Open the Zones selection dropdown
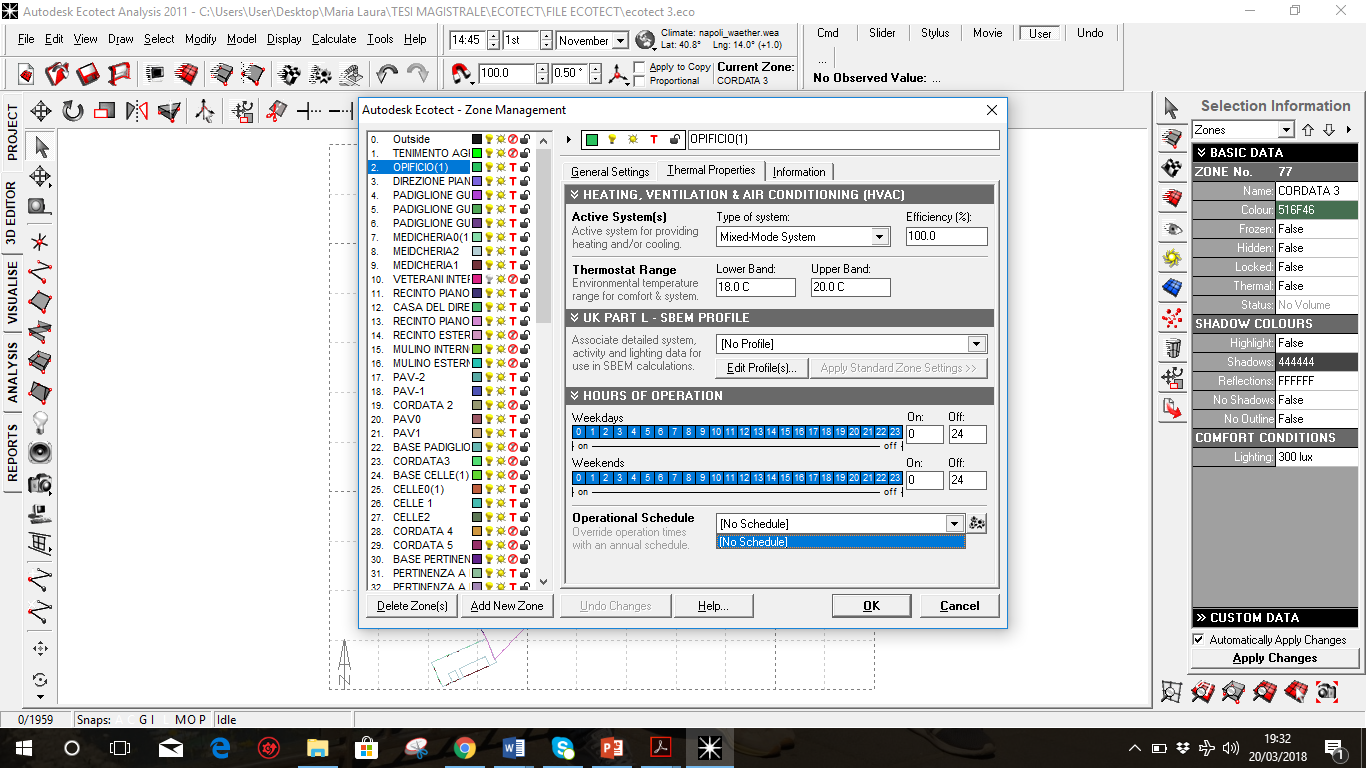Viewport: 1366px width, 768px height. [1286, 130]
